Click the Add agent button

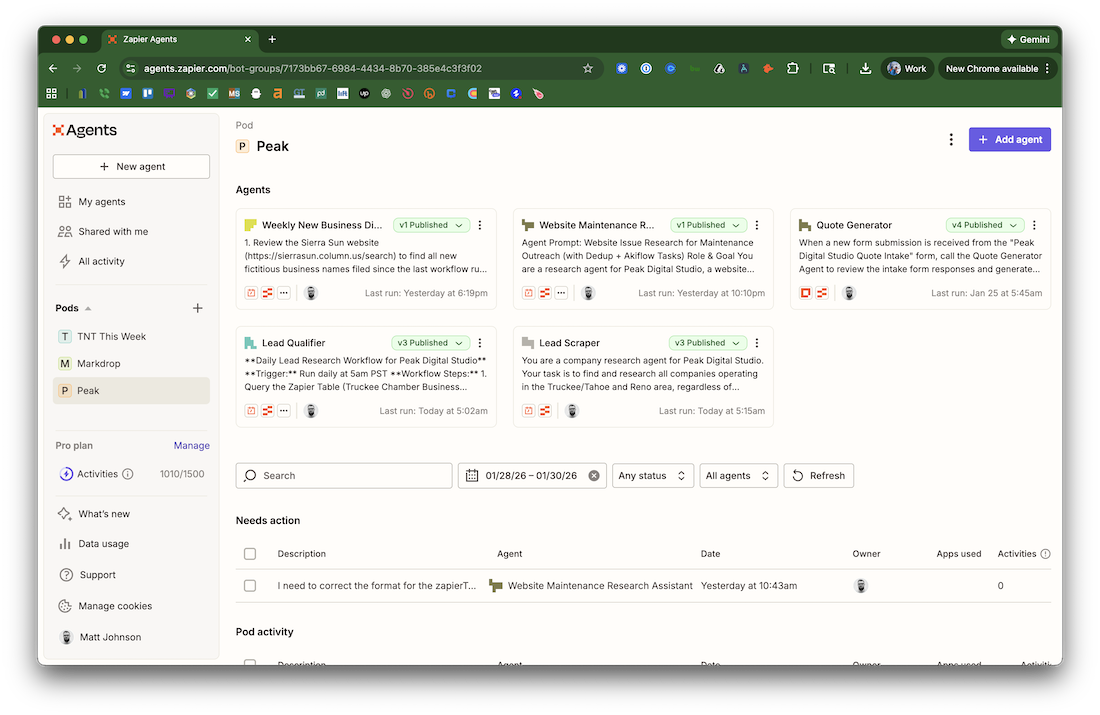pyautogui.click(x=1010, y=140)
